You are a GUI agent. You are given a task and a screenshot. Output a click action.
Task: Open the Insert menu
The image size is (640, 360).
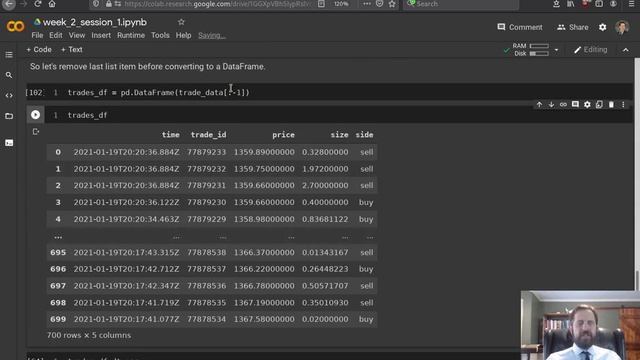pyautogui.click(x=101, y=36)
